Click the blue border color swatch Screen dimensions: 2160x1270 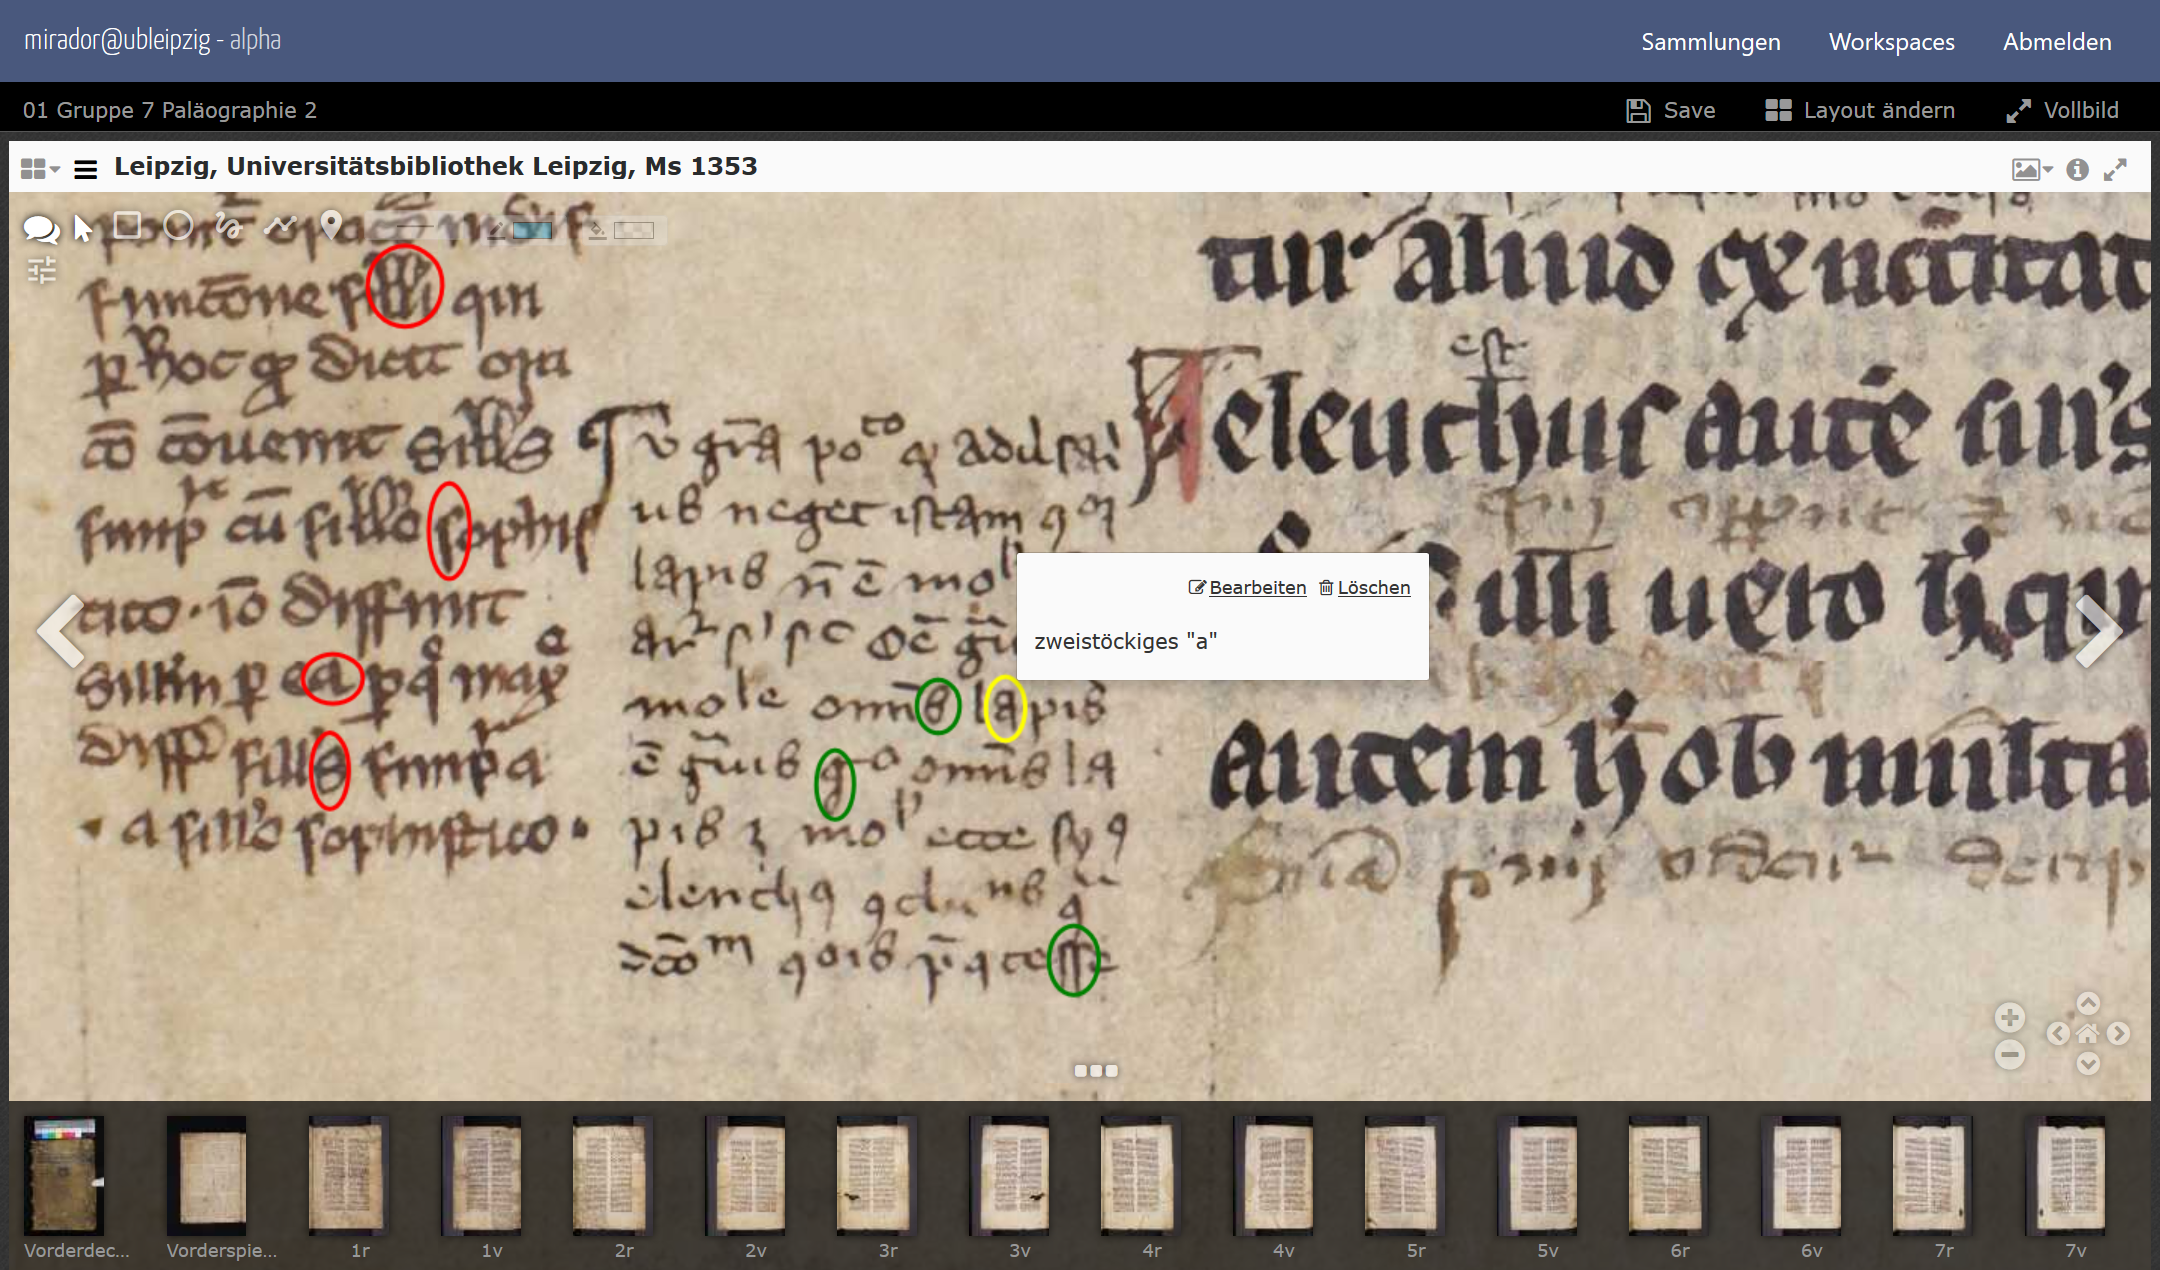[x=532, y=231]
